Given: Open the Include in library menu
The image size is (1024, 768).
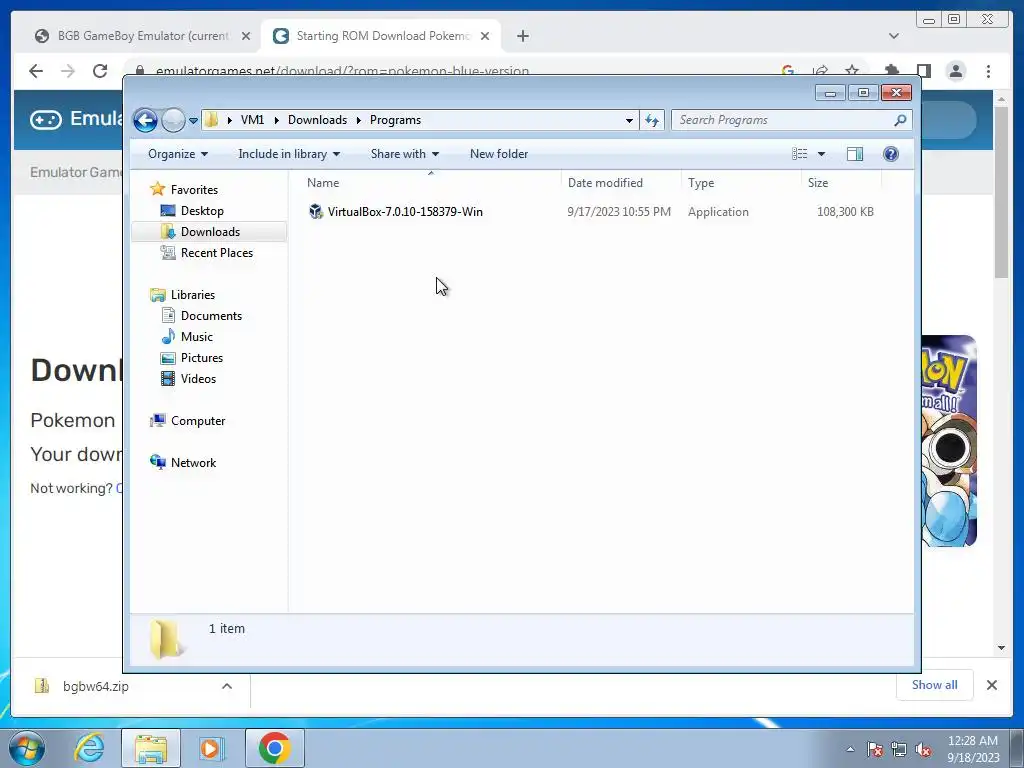Looking at the screenshot, I should click(x=289, y=154).
